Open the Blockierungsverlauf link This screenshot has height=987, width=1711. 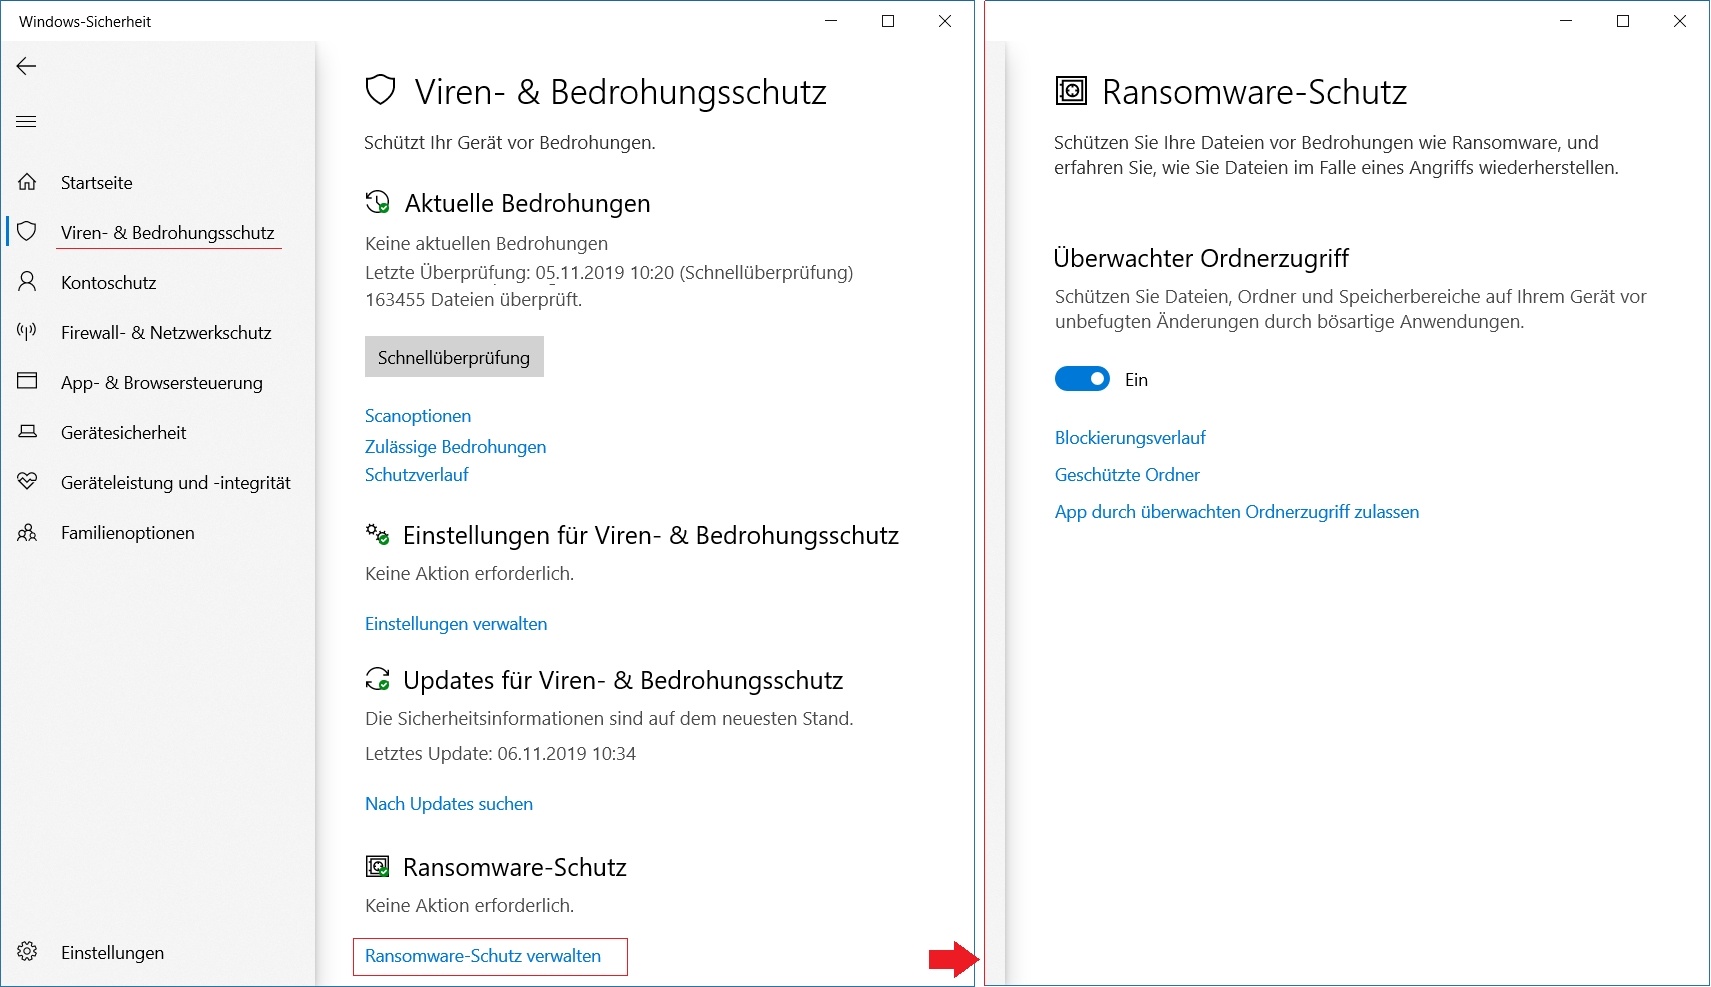coord(1130,438)
